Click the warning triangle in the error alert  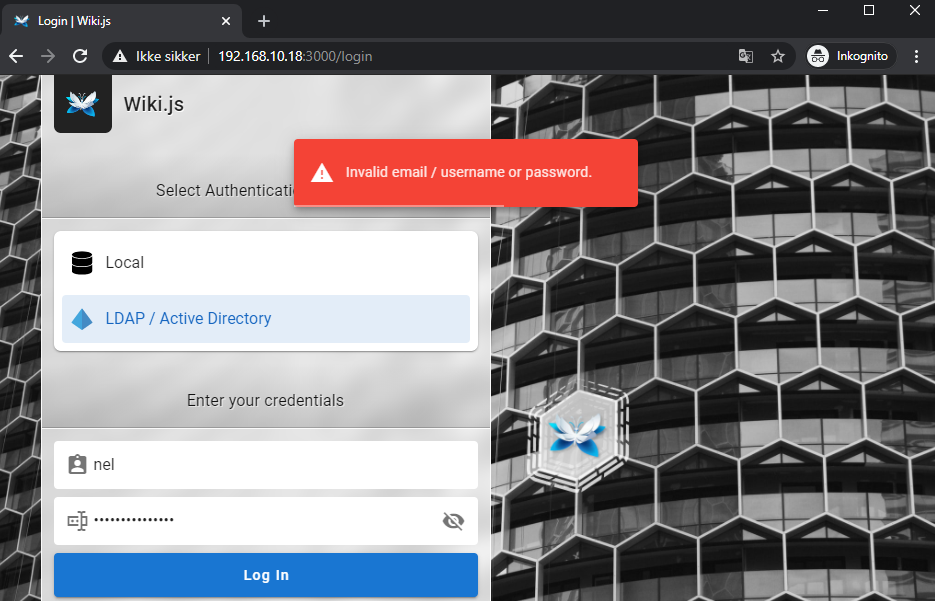point(321,172)
